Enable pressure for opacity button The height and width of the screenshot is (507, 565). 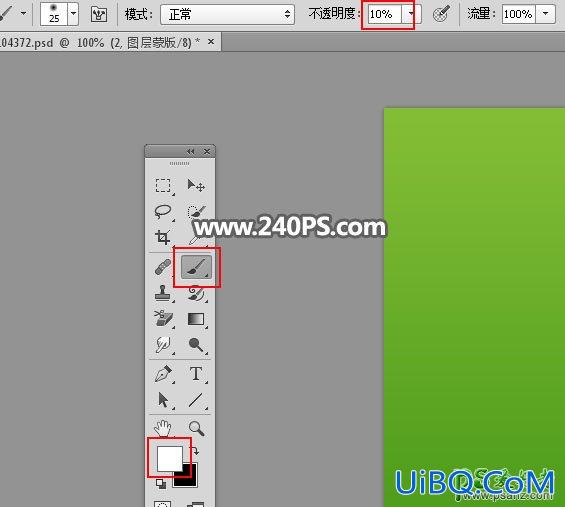441,14
